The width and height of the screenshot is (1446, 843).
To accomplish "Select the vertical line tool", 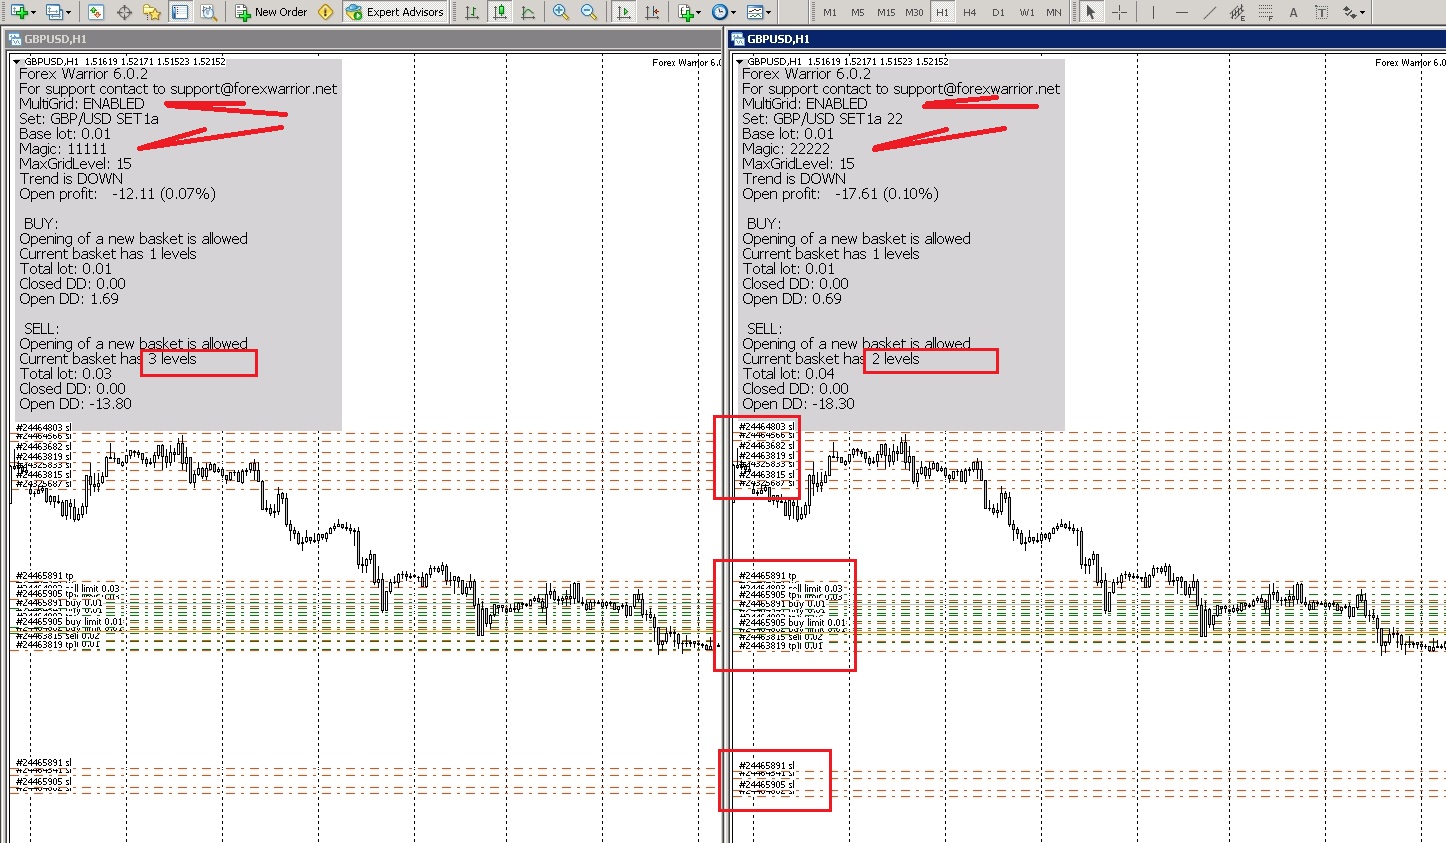I will (1153, 12).
